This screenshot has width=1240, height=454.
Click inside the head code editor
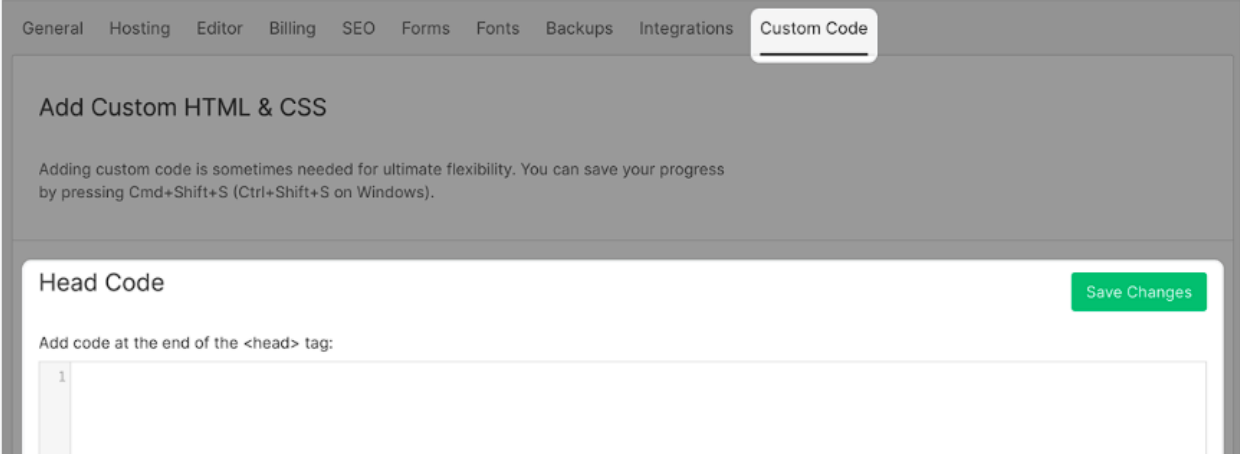pyautogui.click(x=638, y=408)
